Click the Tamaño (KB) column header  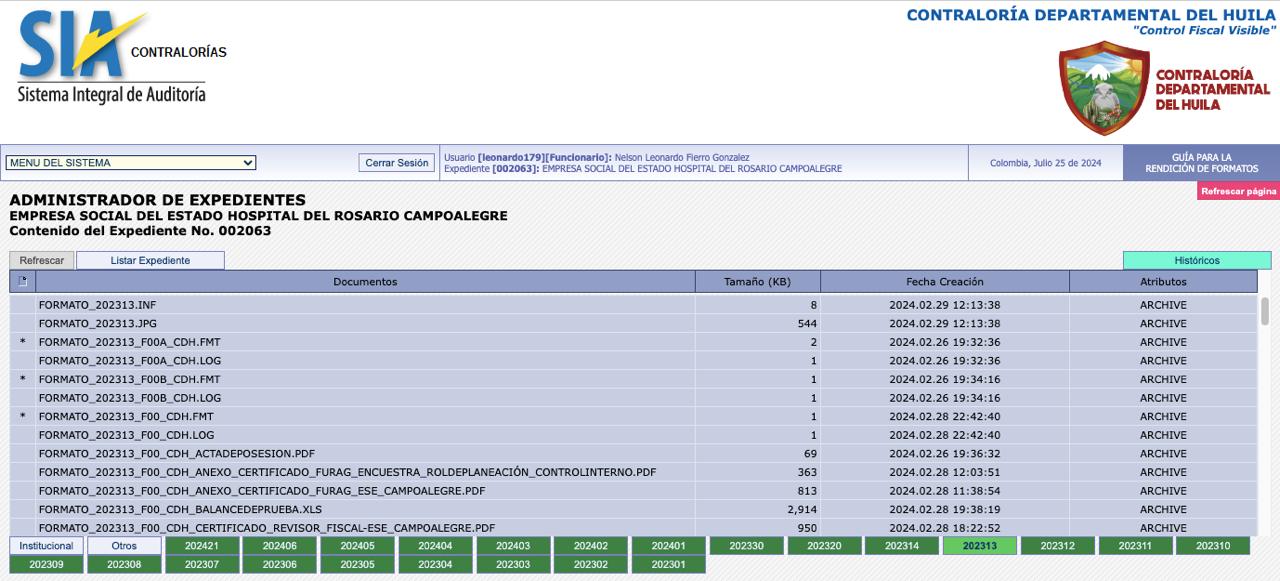[758, 282]
